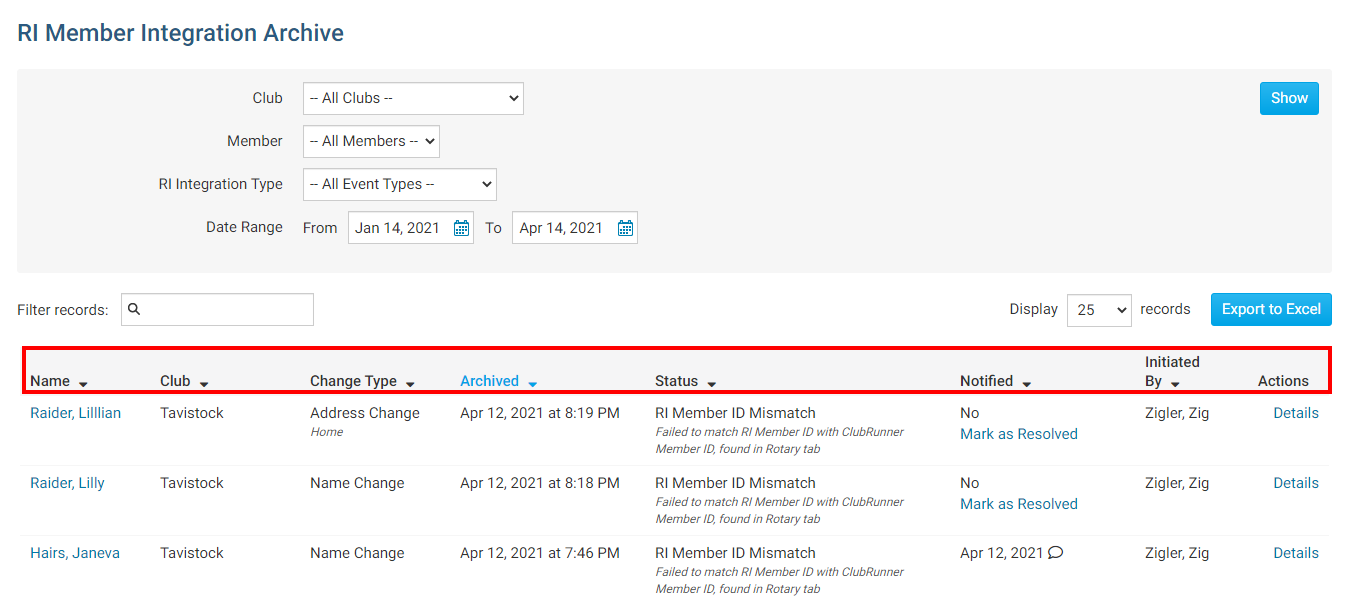The image size is (1354, 601).
Task: Expand the Club dropdown
Action: (413, 98)
